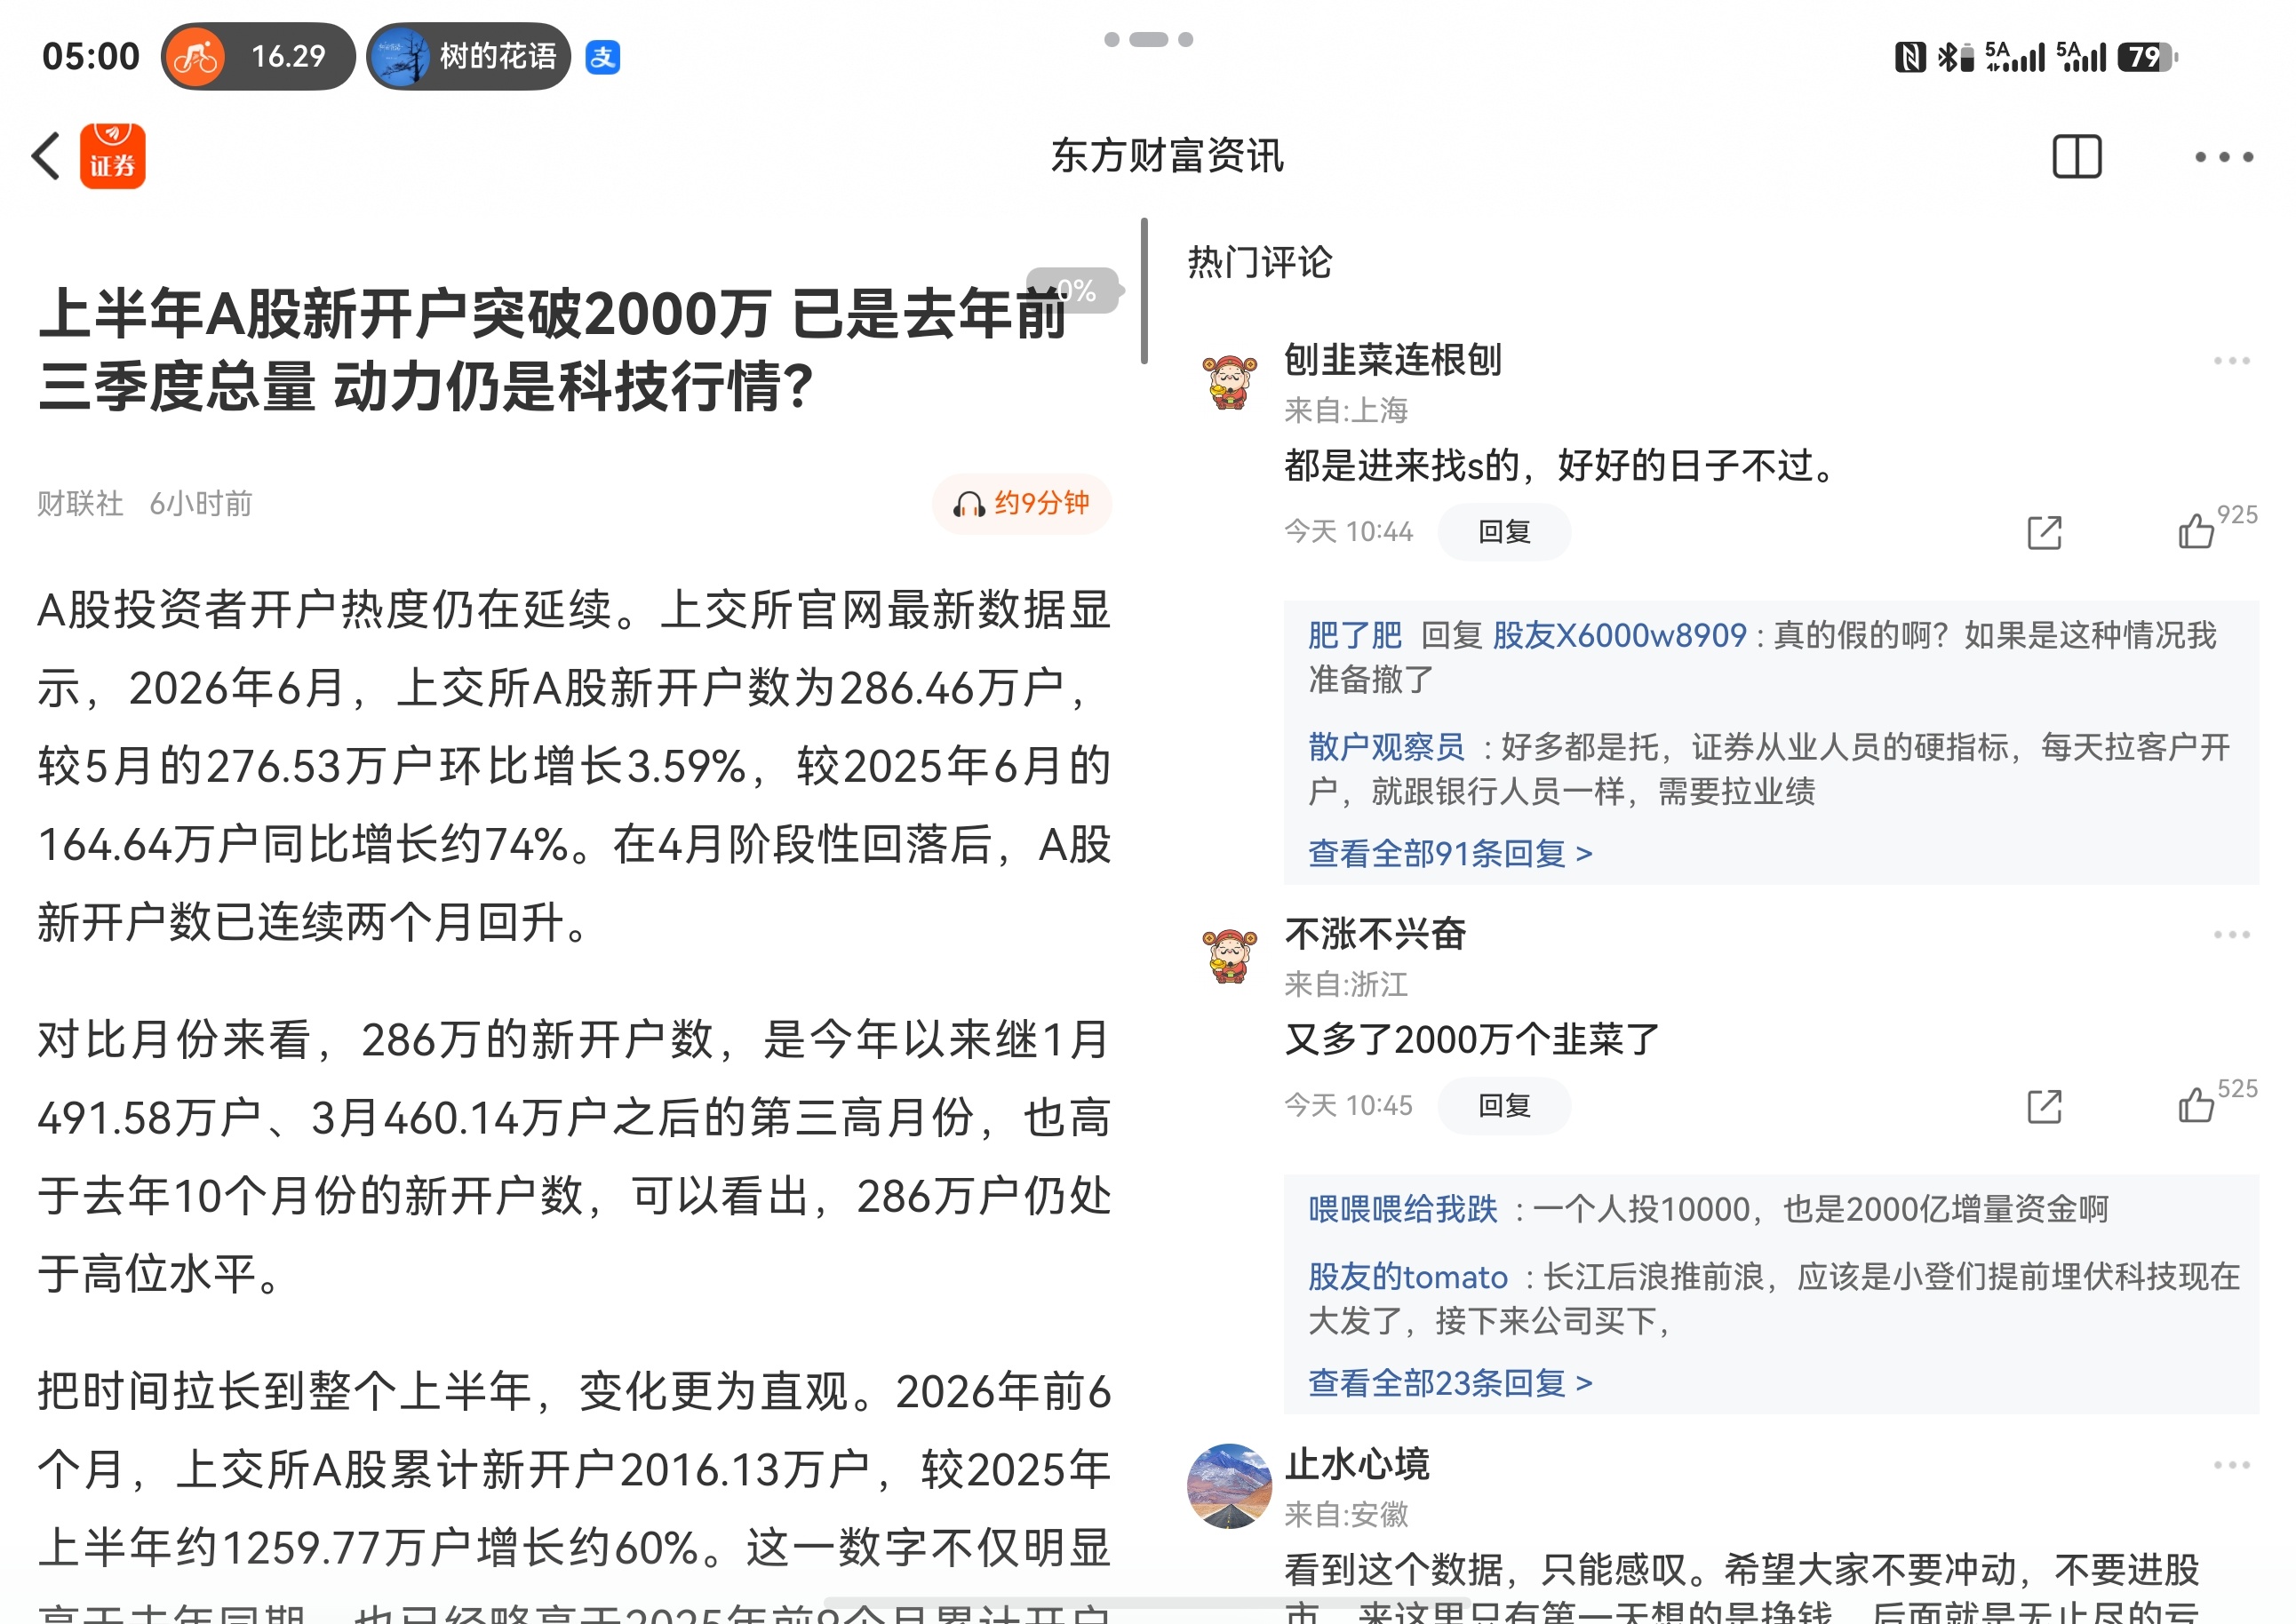This screenshot has height=1624, width=2296.
Task: Open options for 止水心境 comment
Action: [2231, 1465]
